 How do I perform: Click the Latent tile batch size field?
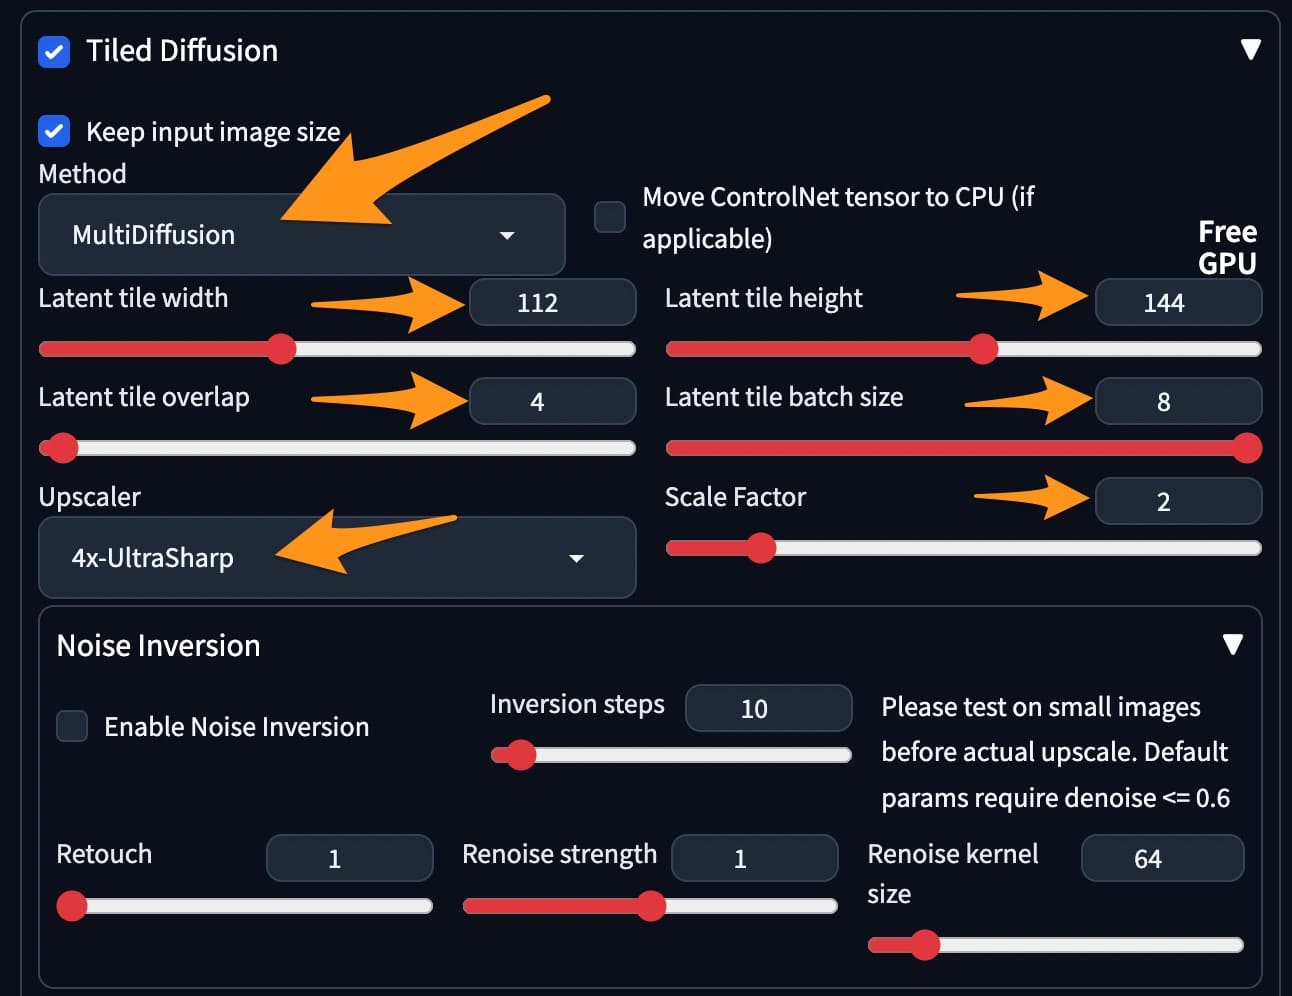tap(1178, 401)
